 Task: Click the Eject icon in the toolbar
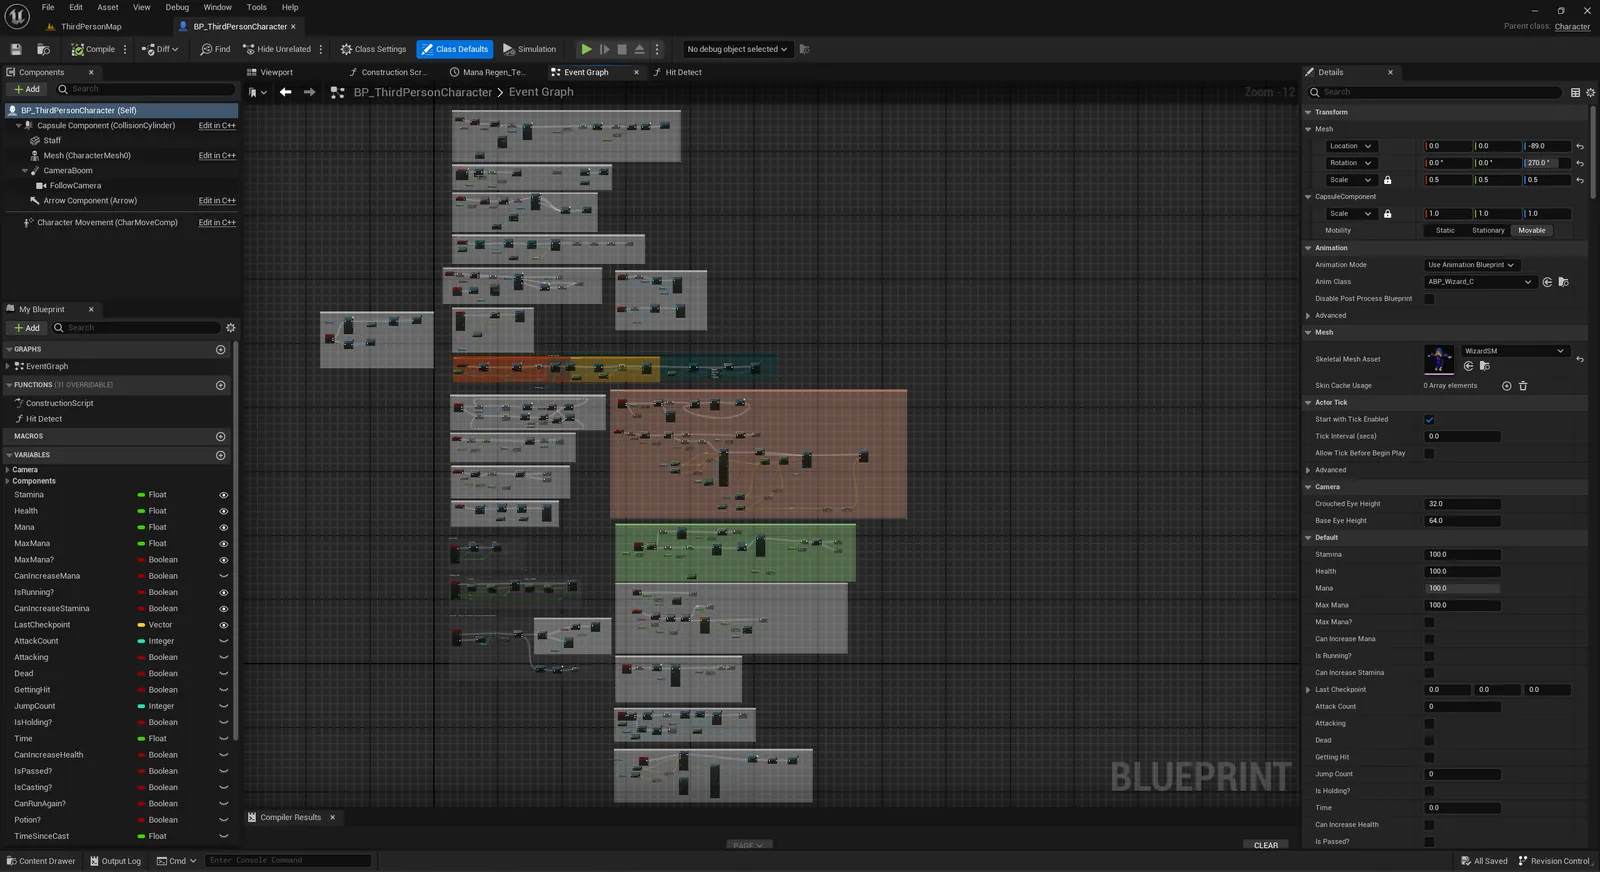[640, 49]
